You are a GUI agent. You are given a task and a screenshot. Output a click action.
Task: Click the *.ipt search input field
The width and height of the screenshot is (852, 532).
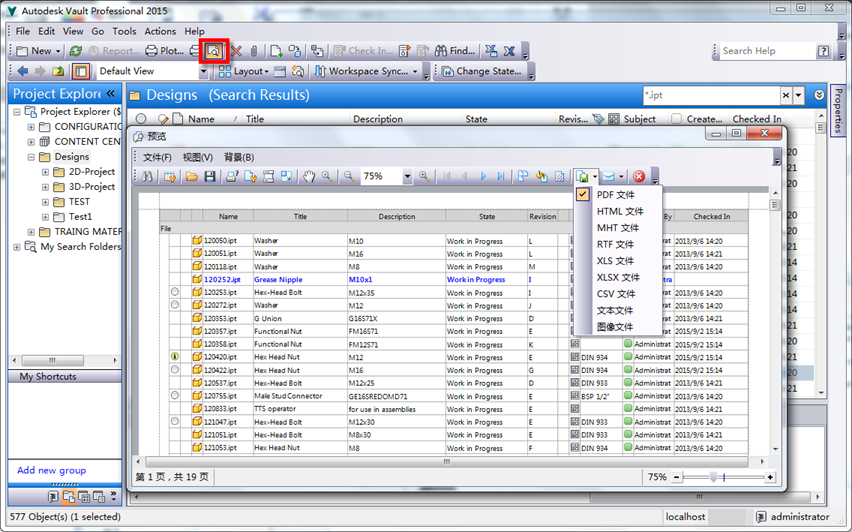tap(711, 95)
